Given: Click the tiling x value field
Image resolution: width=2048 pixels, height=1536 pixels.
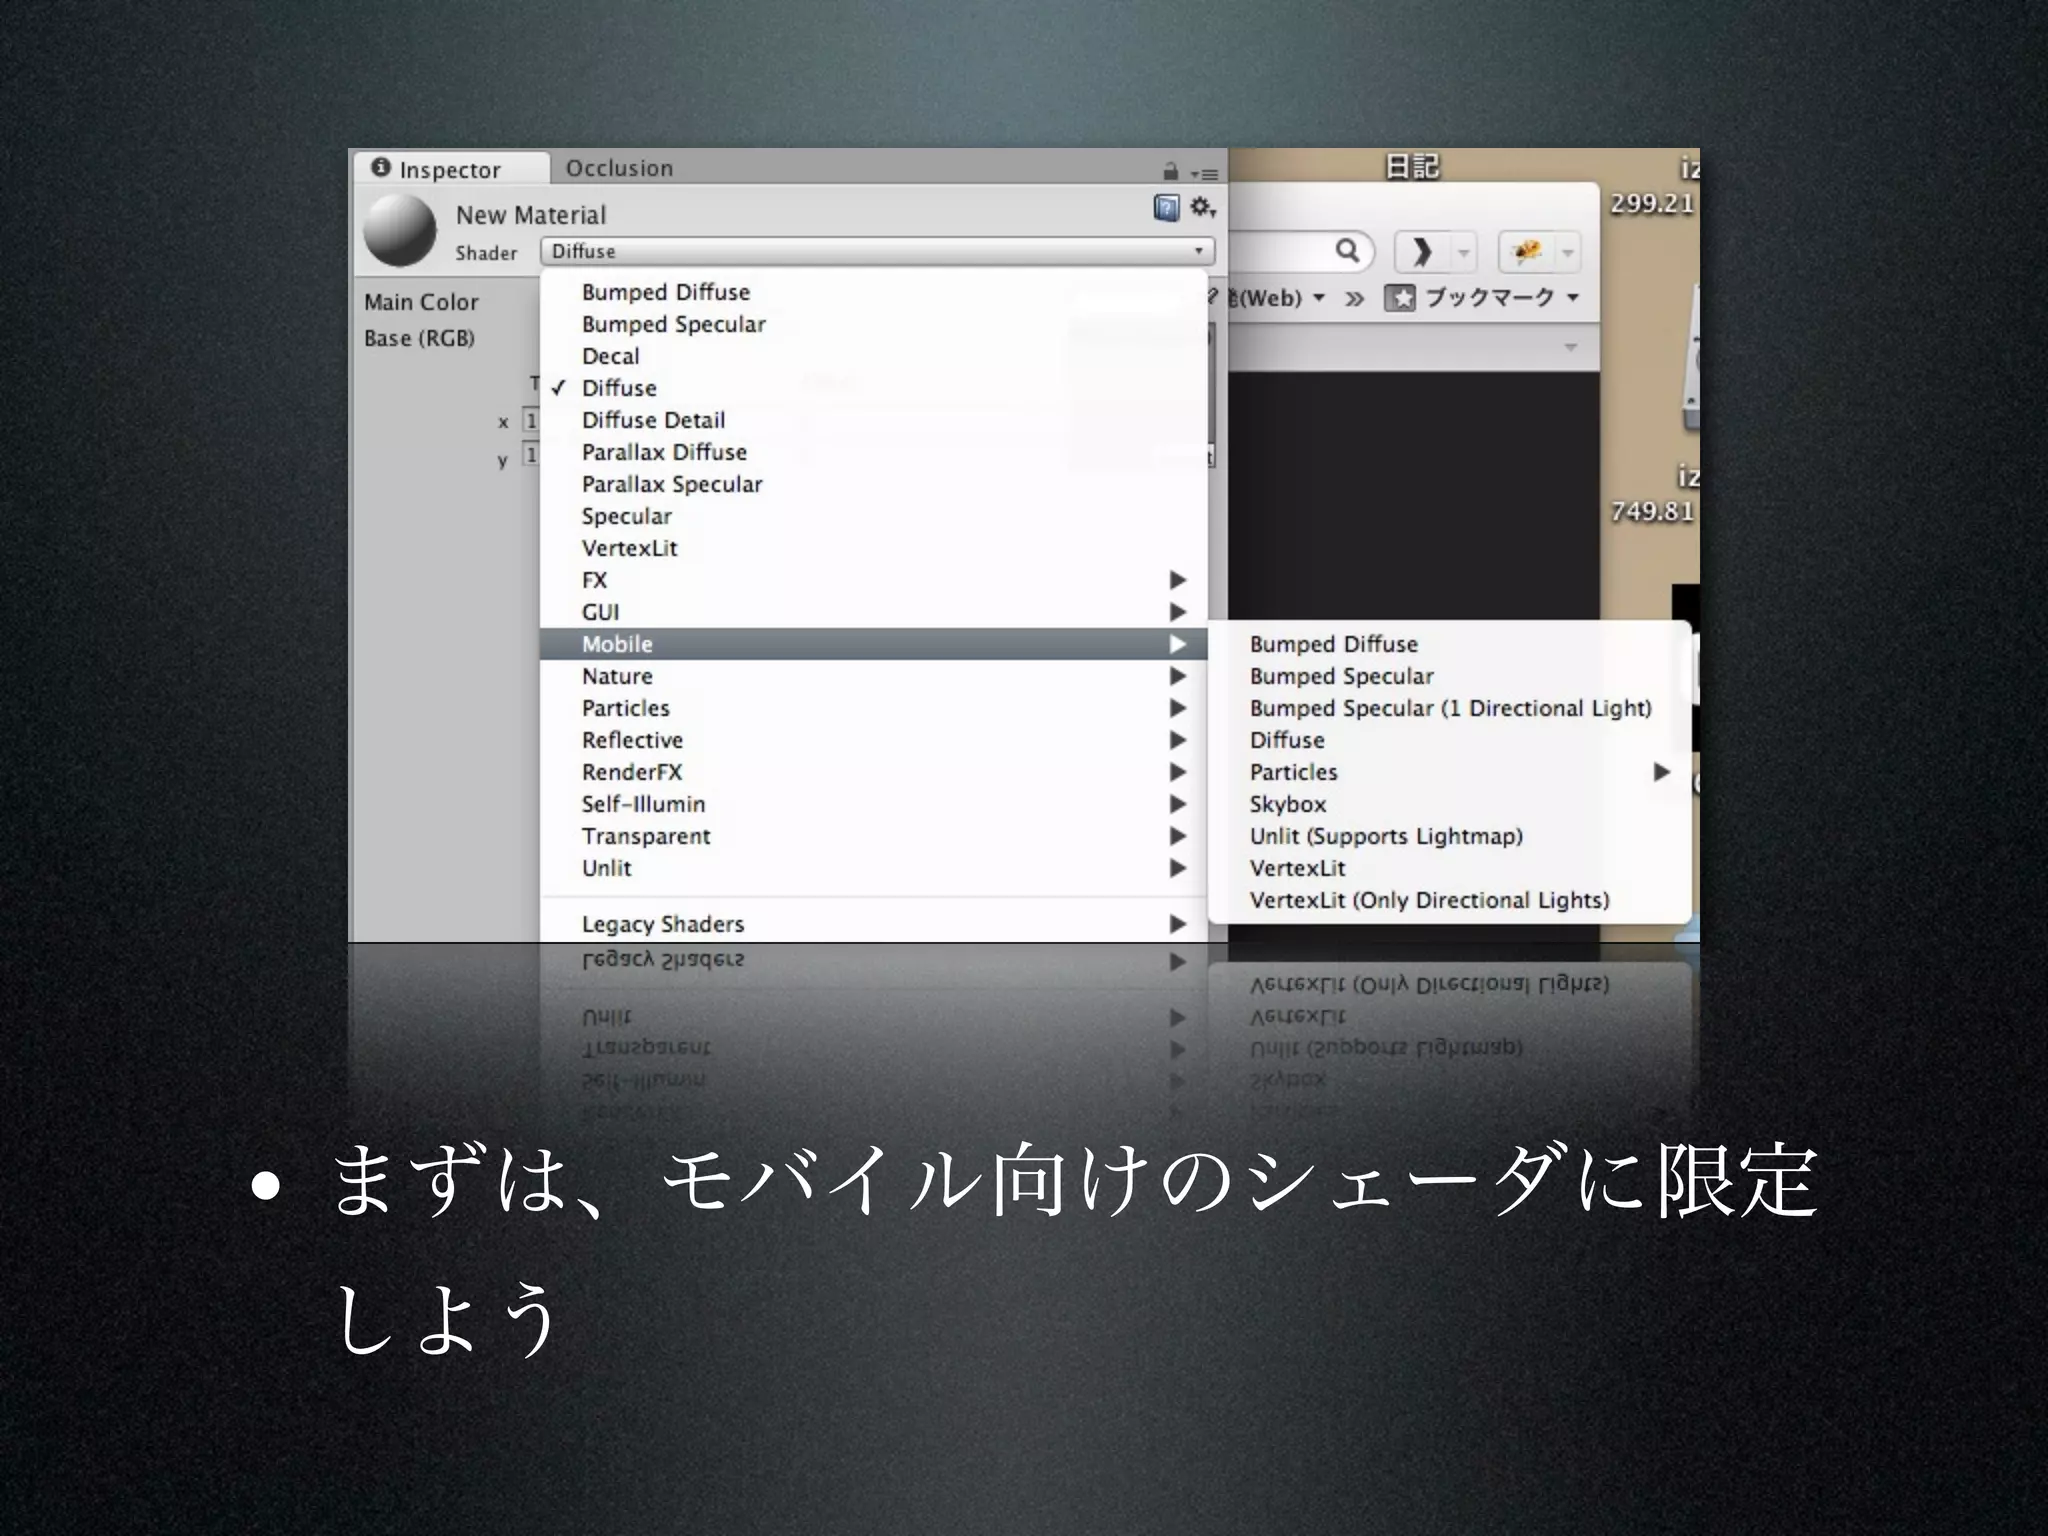Looking at the screenshot, I should 531,421.
